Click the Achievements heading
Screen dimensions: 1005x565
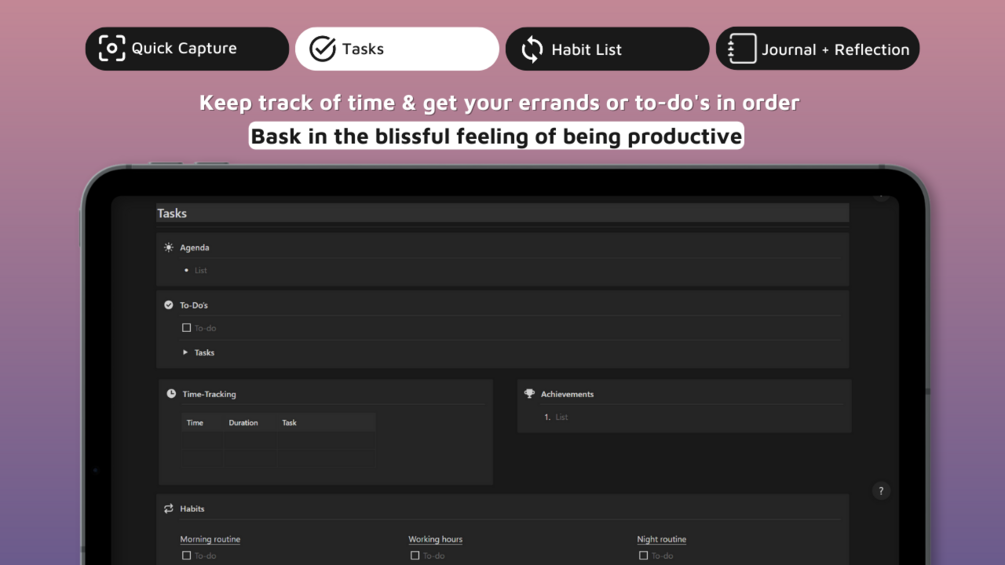567,394
